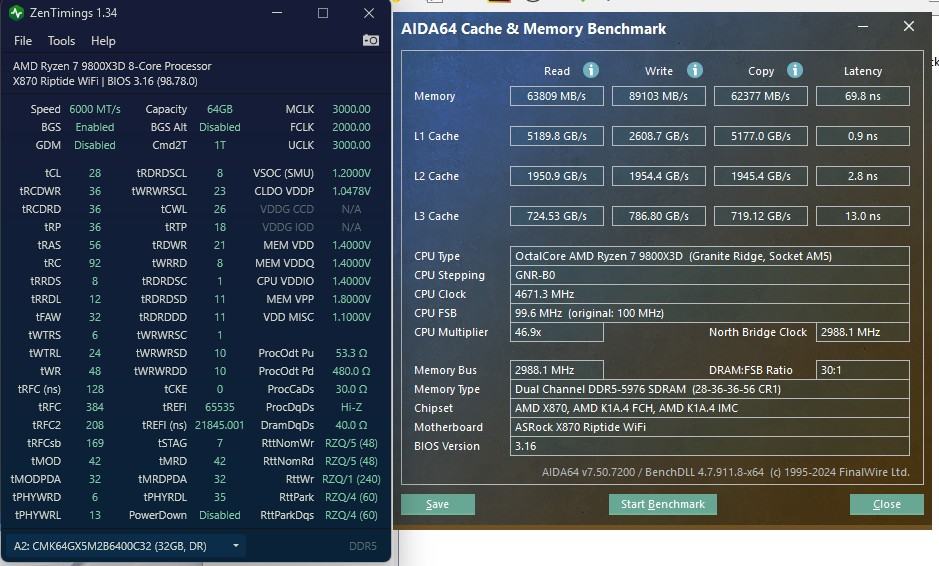Open the Tools menu in ZenTimings
This screenshot has height=566, width=939.
click(61, 41)
